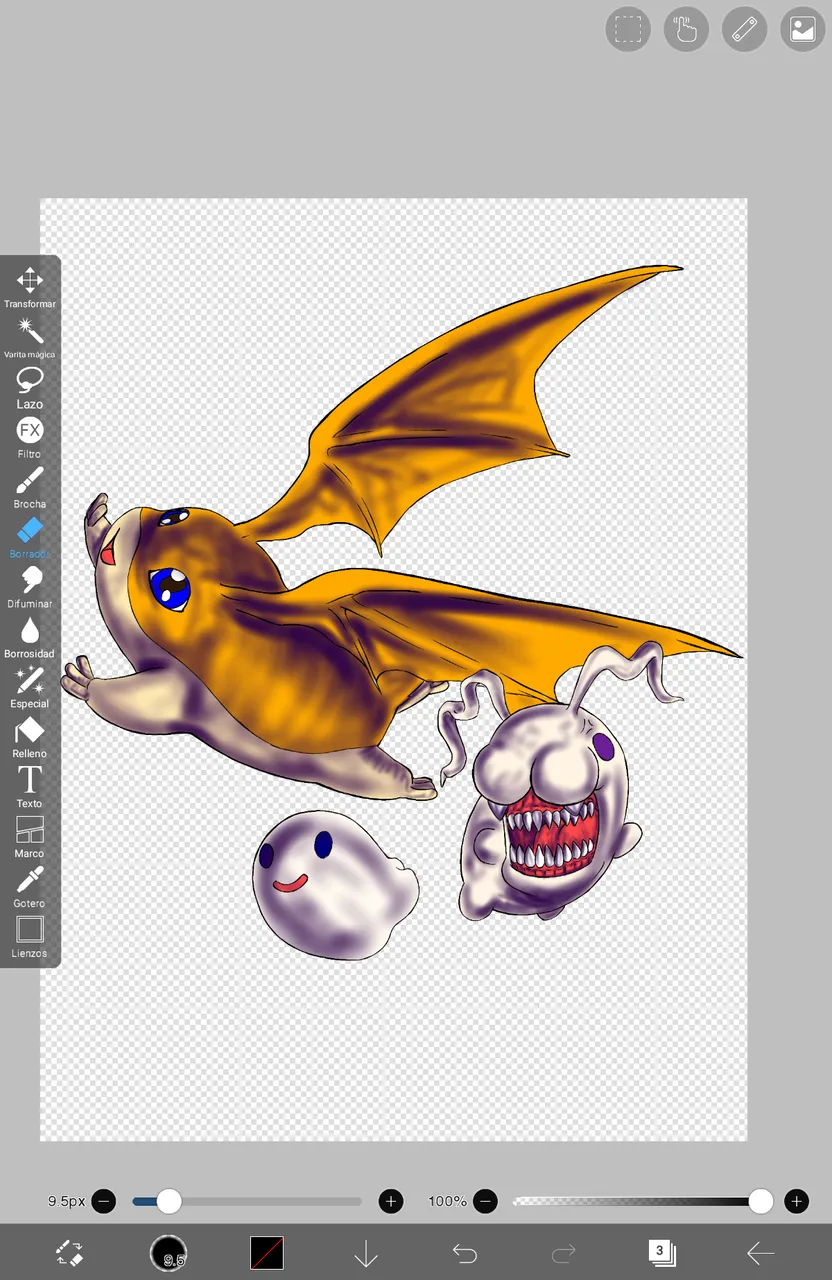Viewport: 832px width, 1280px height.
Task: Select the Transformar tool
Action: [29, 287]
